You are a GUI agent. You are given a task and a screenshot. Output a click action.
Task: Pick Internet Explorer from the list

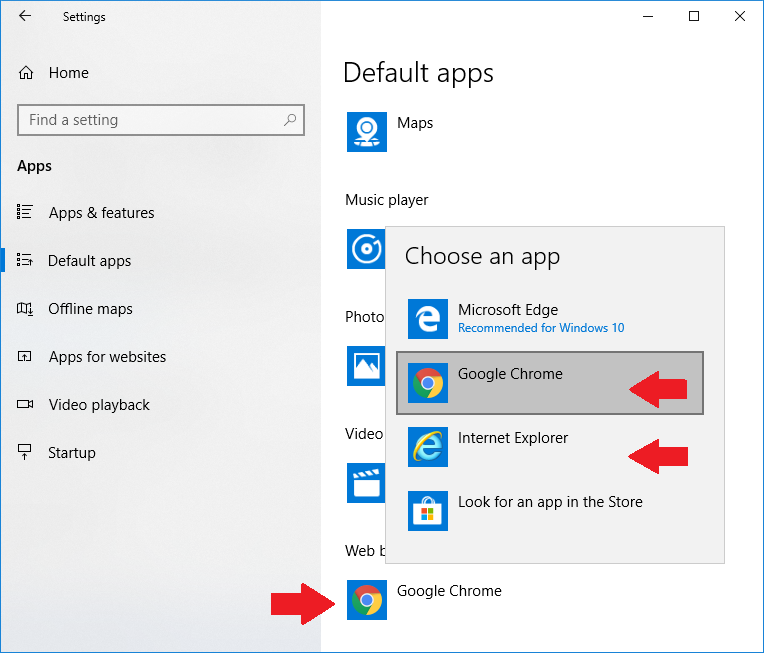point(550,447)
